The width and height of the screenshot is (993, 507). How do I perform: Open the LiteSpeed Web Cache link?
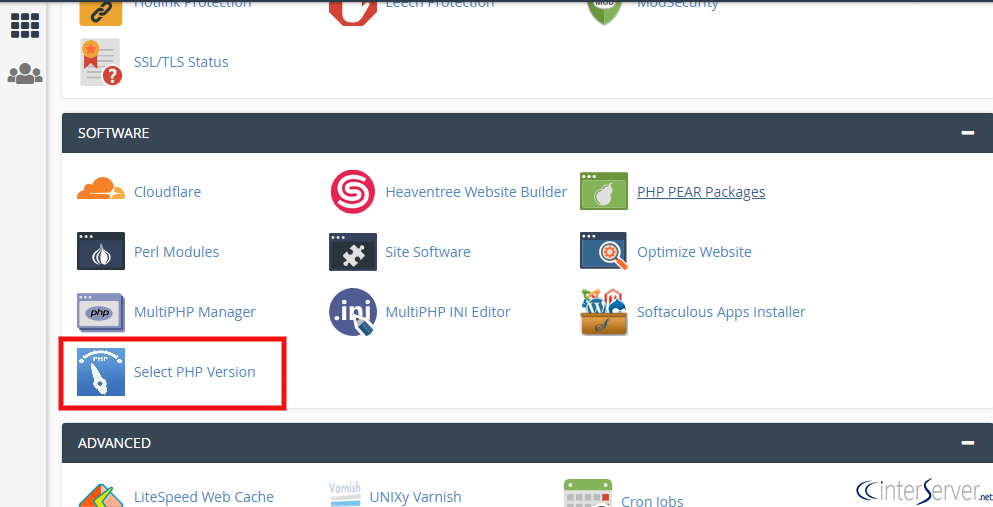[204, 498]
